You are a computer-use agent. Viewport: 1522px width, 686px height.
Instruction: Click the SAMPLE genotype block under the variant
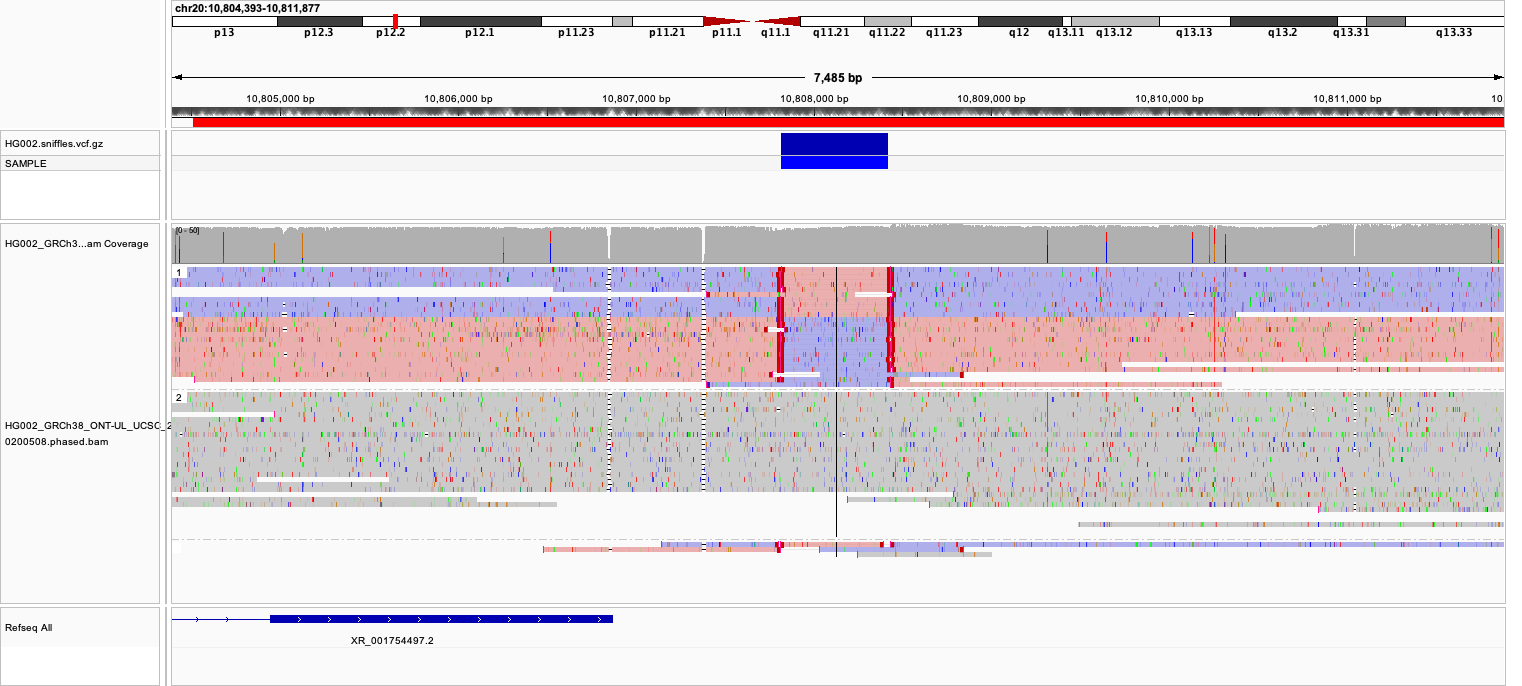[x=834, y=163]
